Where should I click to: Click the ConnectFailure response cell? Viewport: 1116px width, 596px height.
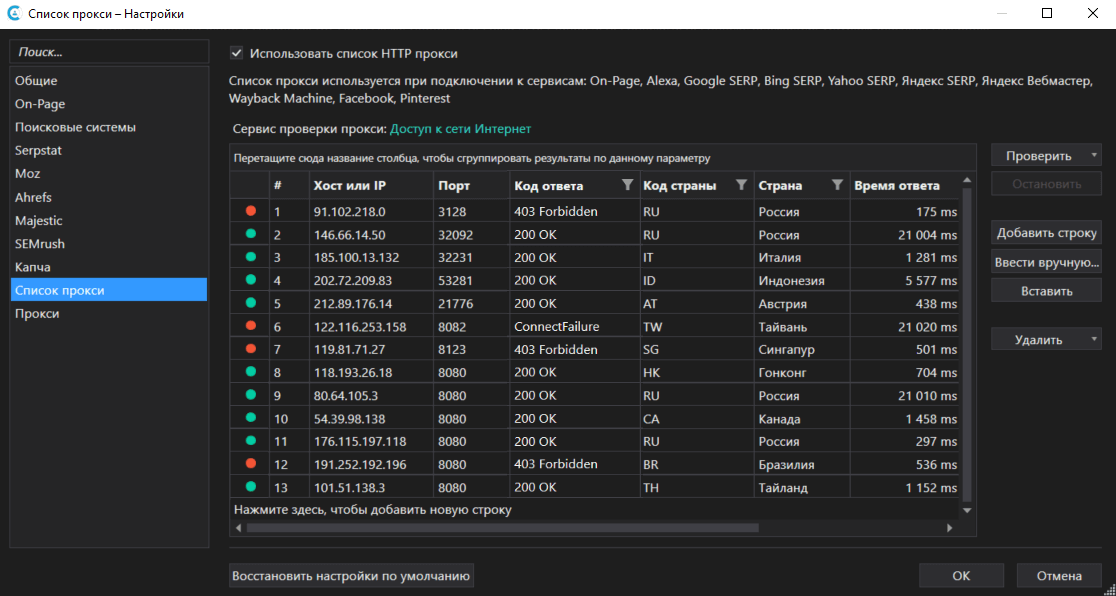(x=575, y=327)
